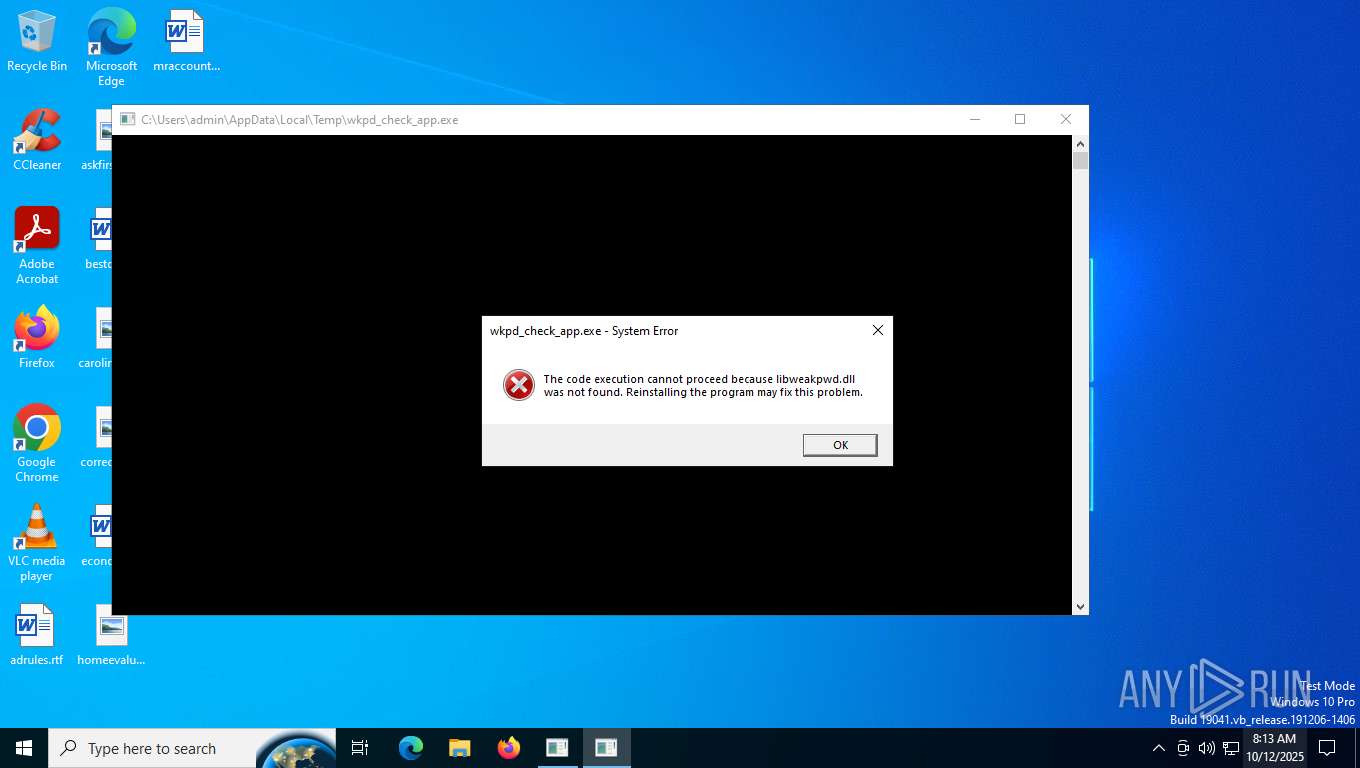Image resolution: width=1360 pixels, height=768 pixels.
Task: Close the wkpd_check_app.exe console window
Action: click(x=1065, y=119)
